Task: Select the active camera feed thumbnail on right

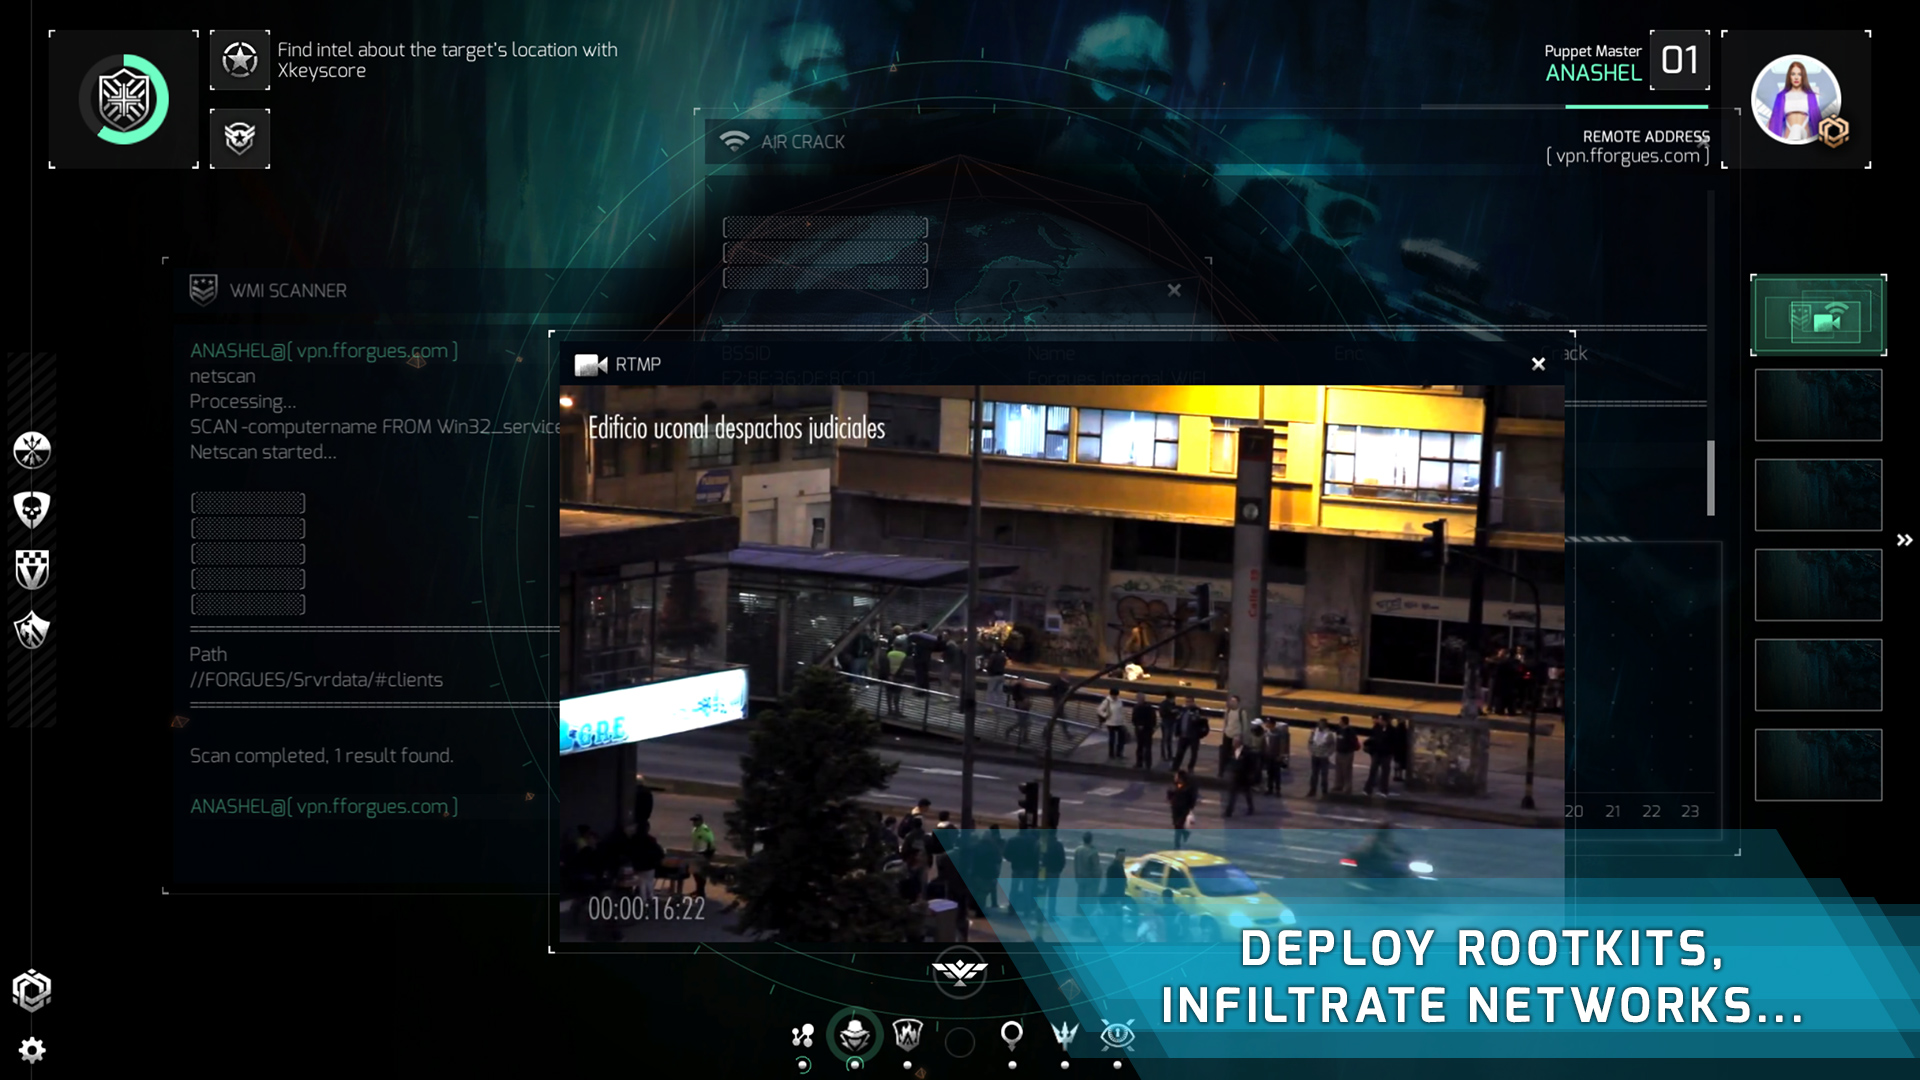Action: [x=1818, y=315]
